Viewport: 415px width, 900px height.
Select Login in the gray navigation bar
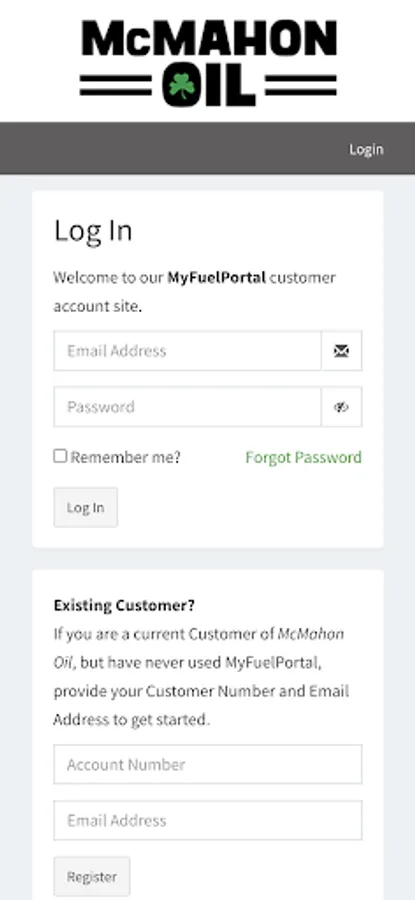click(366, 149)
